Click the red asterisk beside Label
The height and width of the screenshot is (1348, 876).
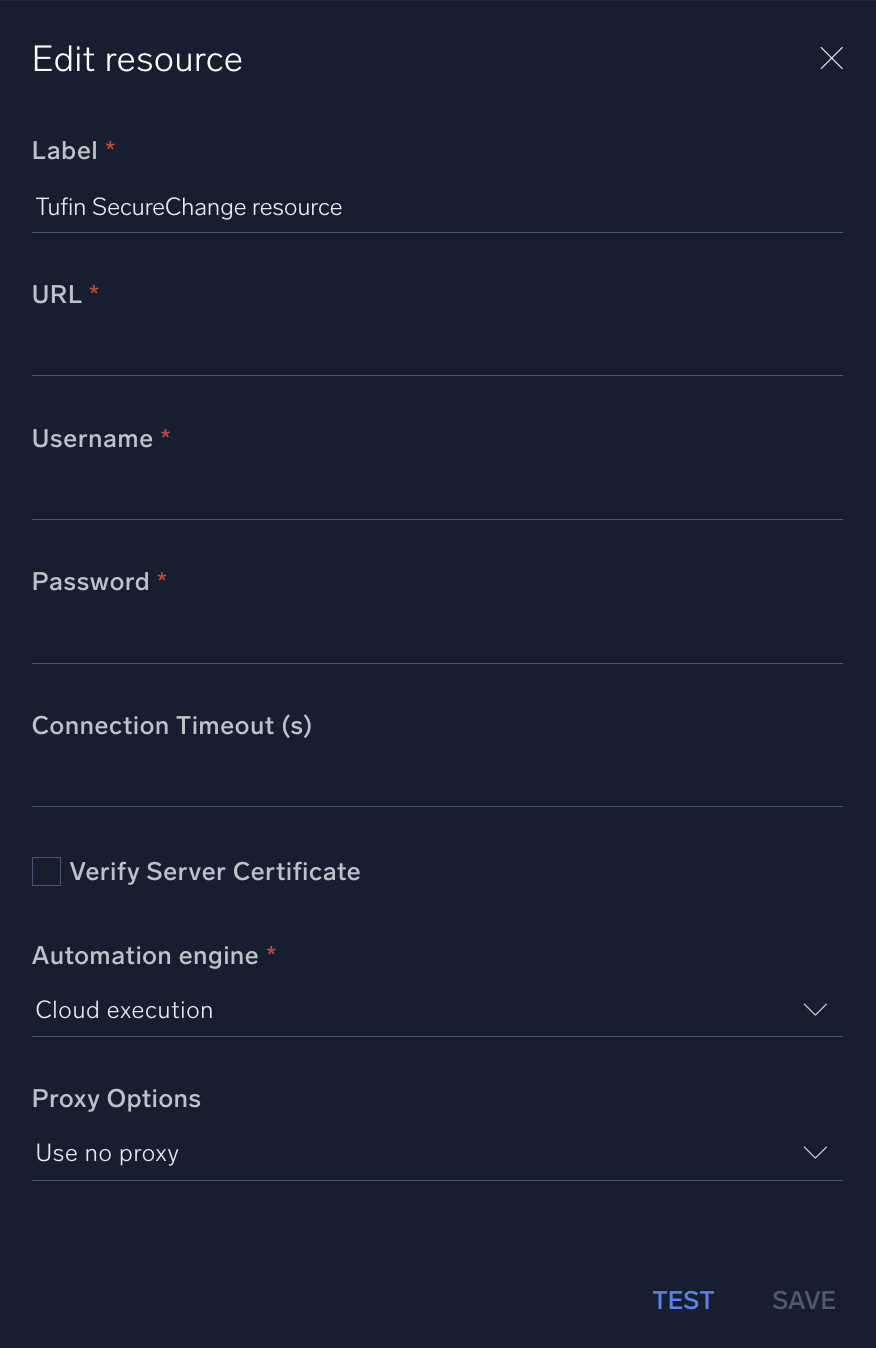(x=109, y=148)
